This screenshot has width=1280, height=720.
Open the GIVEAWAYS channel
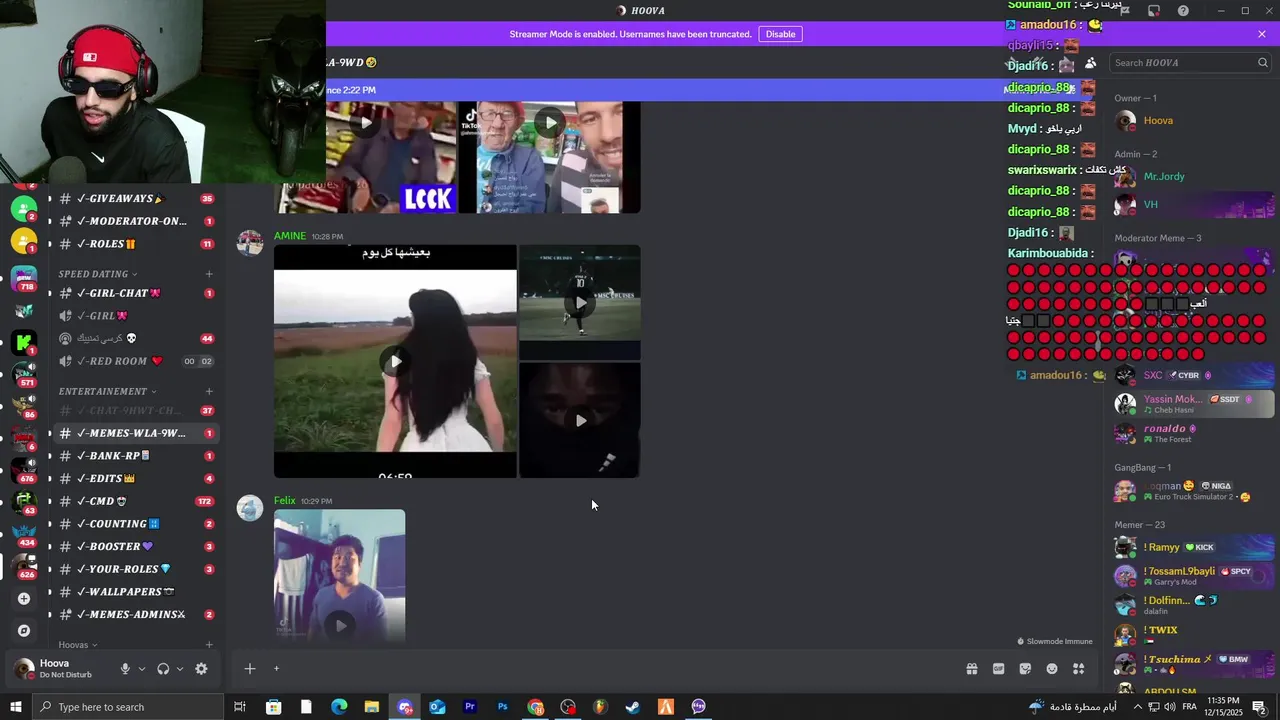tap(136, 199)
